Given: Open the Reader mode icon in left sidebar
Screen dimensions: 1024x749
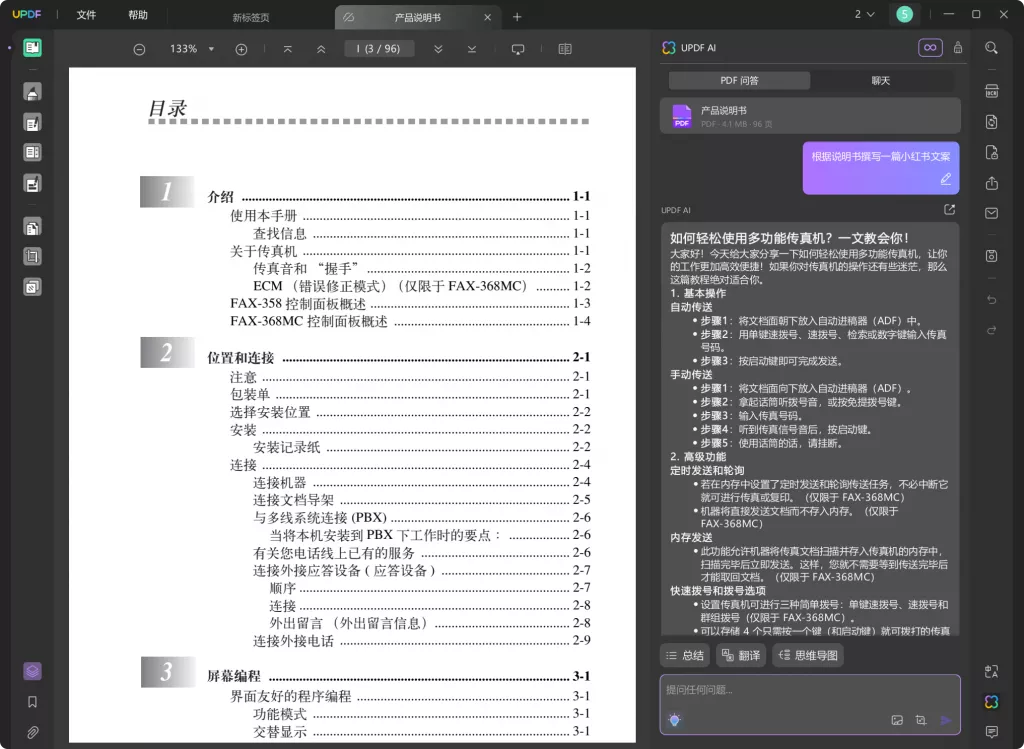Looking at the screenshot, I should (x=32, y=48).
